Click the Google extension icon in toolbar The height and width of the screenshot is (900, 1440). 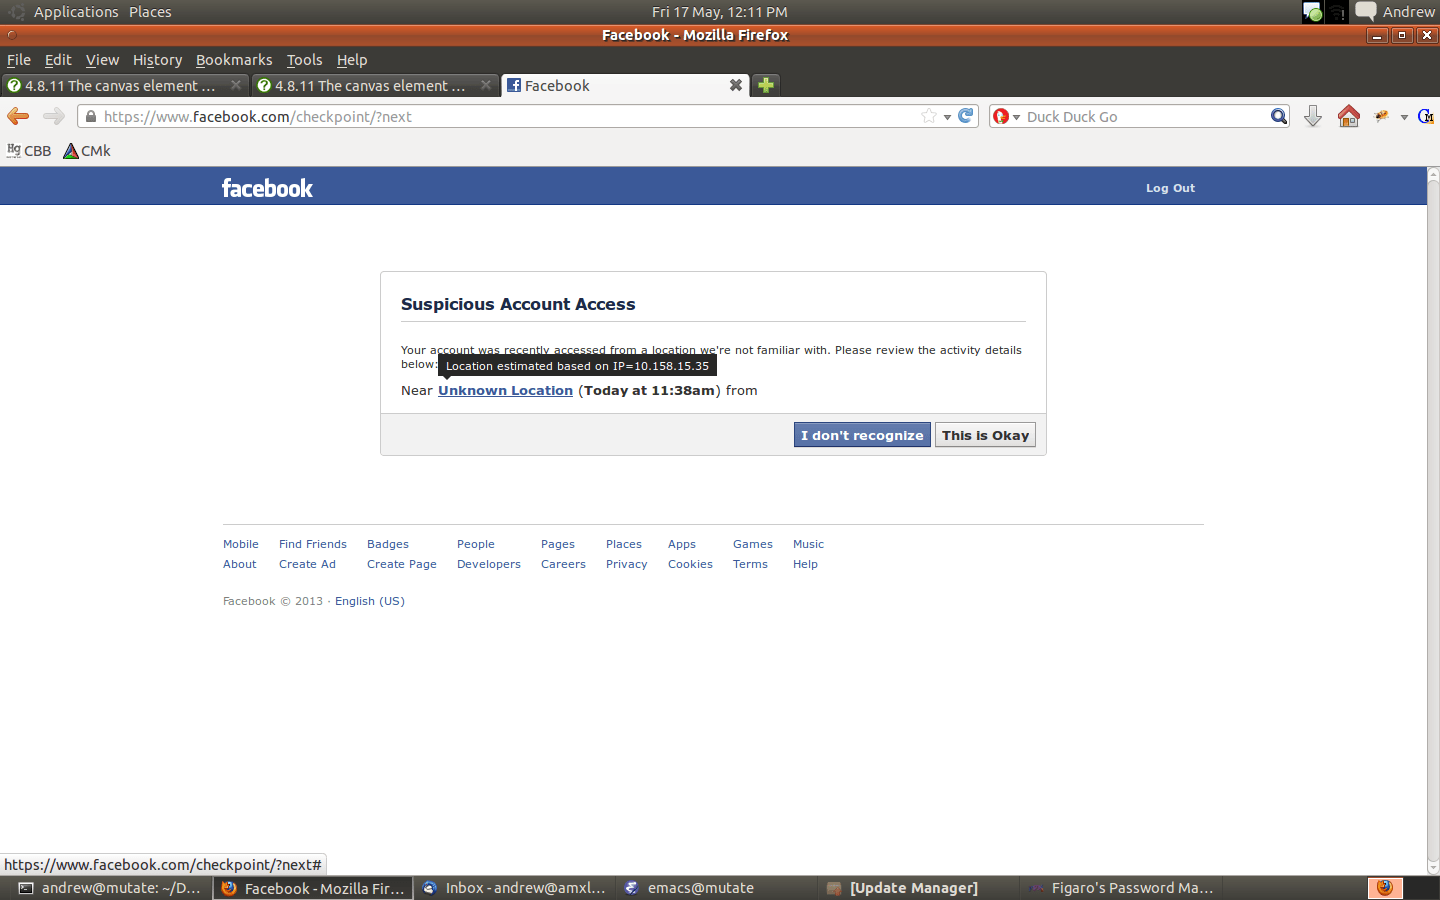coord(1426,116)
